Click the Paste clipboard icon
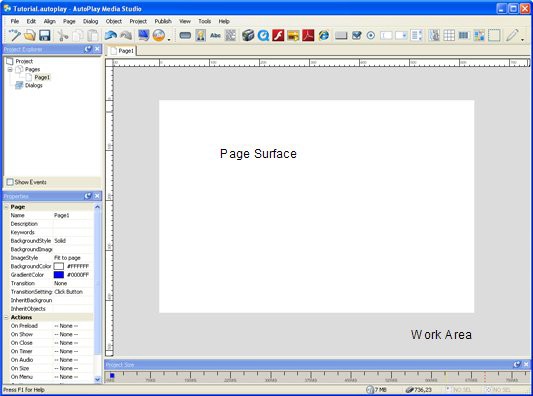Screen dimensions: 533x396 tap(93, 35)
